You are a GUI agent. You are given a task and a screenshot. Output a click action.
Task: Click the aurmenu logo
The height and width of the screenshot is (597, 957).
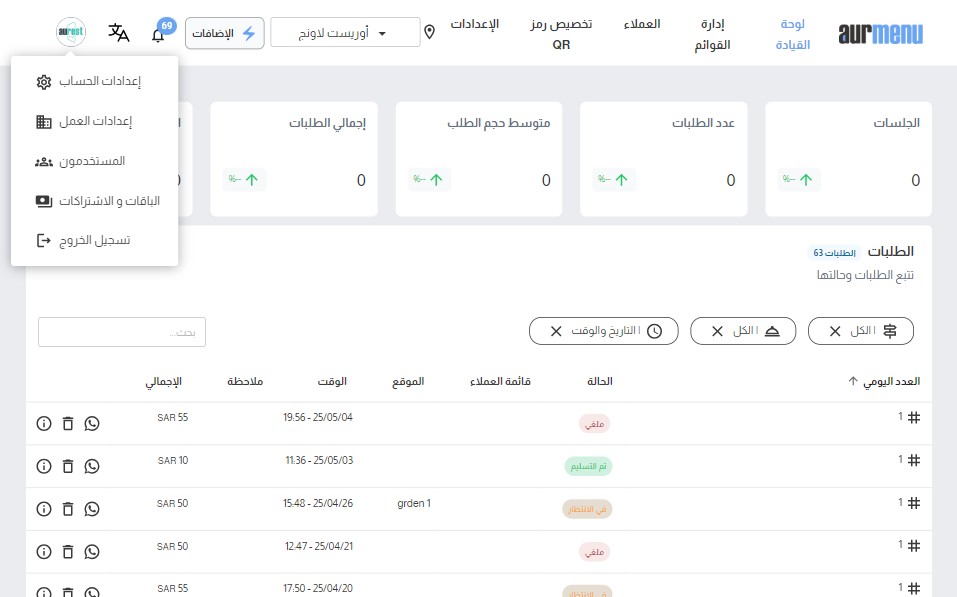coord(880,34)
